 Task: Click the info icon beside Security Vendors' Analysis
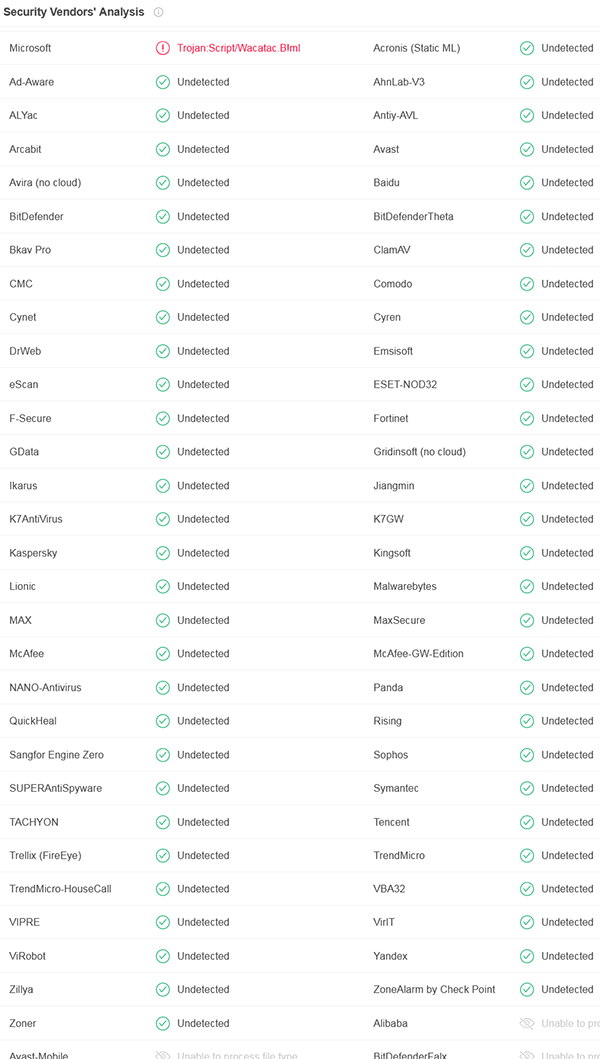pos(158,12)
